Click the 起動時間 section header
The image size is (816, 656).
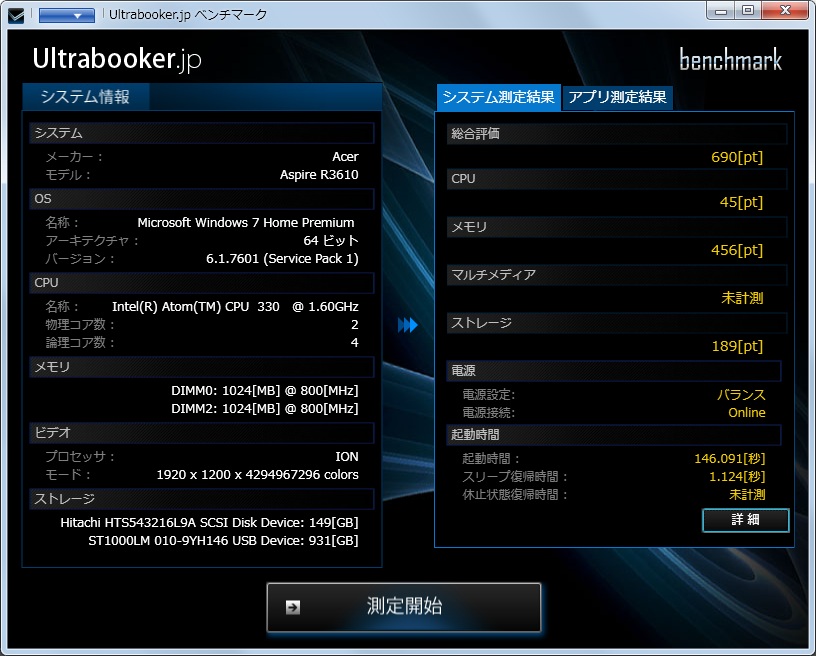coord(614,435)
